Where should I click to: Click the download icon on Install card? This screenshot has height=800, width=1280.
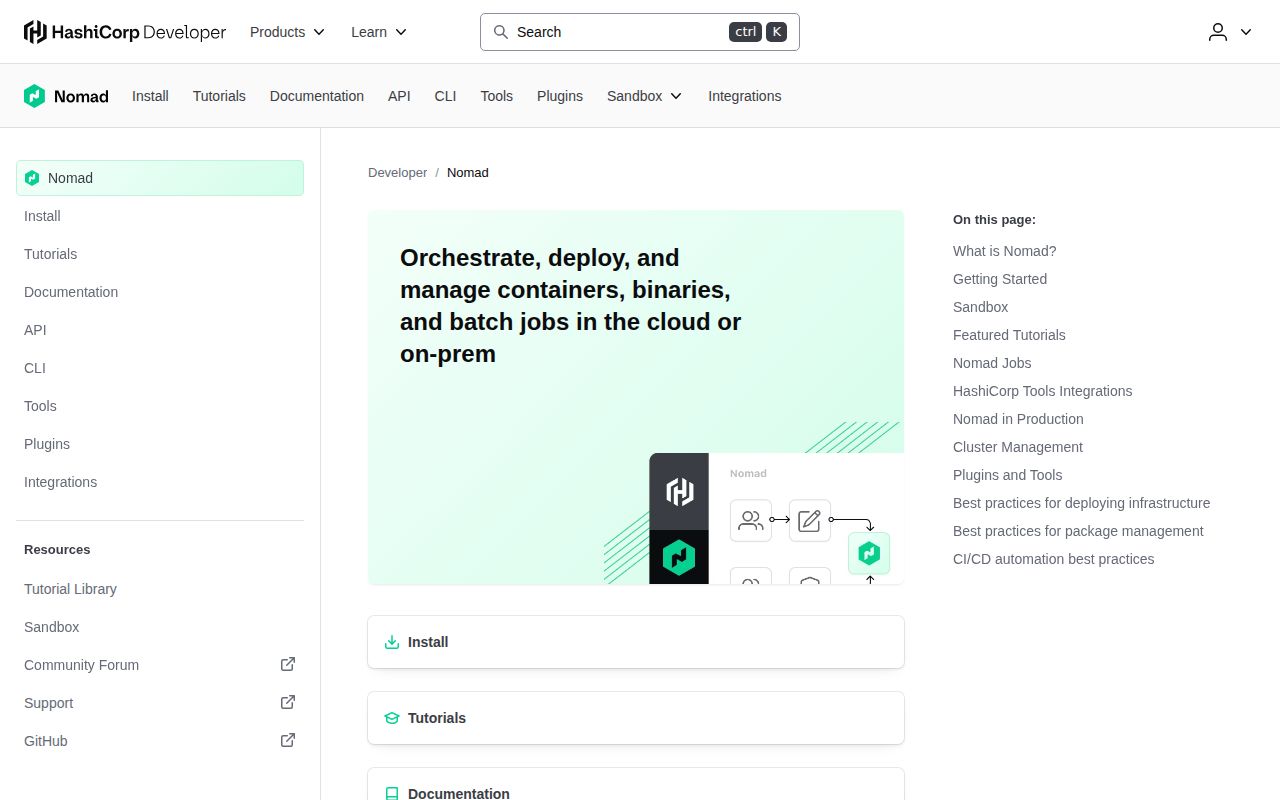pyautogui.click(x=392, y=642)
